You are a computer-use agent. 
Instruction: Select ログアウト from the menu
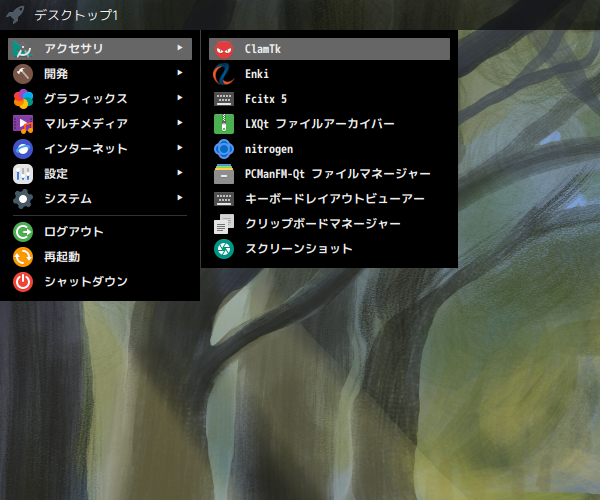click(x=100, y=232)
